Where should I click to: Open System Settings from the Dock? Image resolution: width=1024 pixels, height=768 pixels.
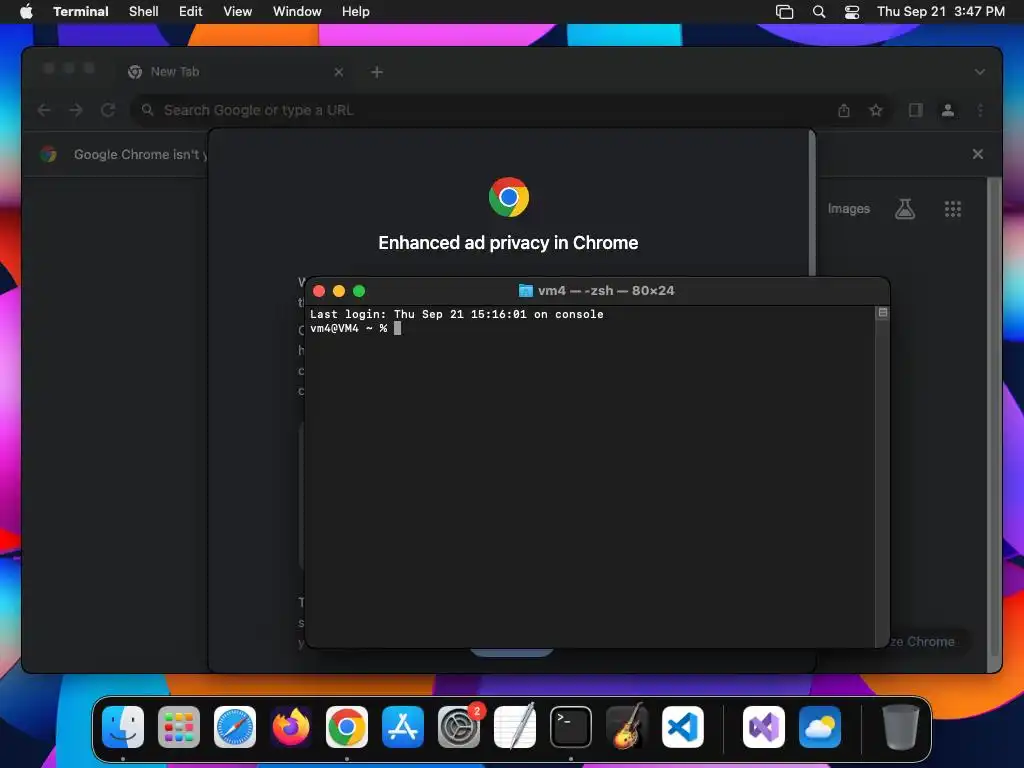(459, 727)
